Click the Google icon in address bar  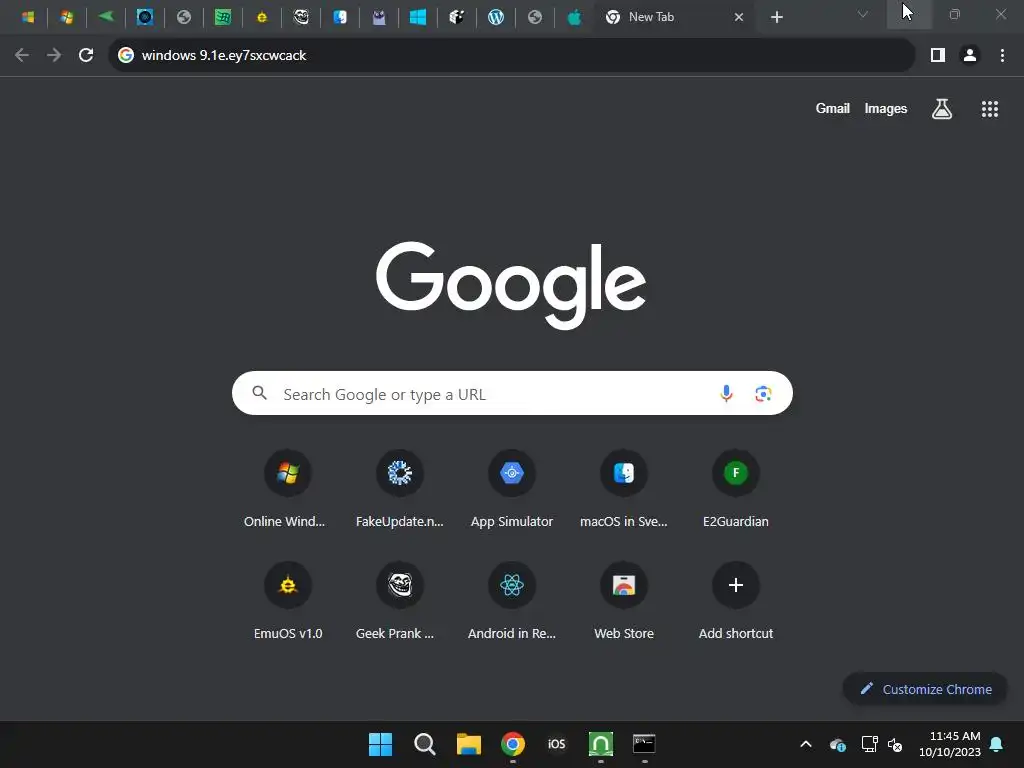click(x=126, y=56)
